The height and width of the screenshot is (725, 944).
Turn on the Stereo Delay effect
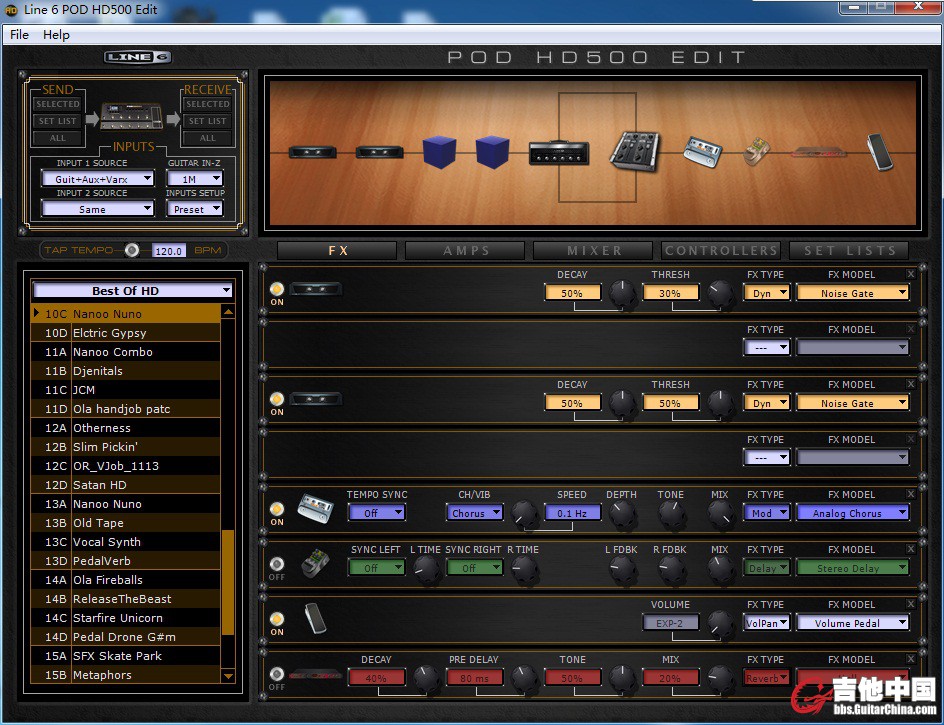[277, 564]
